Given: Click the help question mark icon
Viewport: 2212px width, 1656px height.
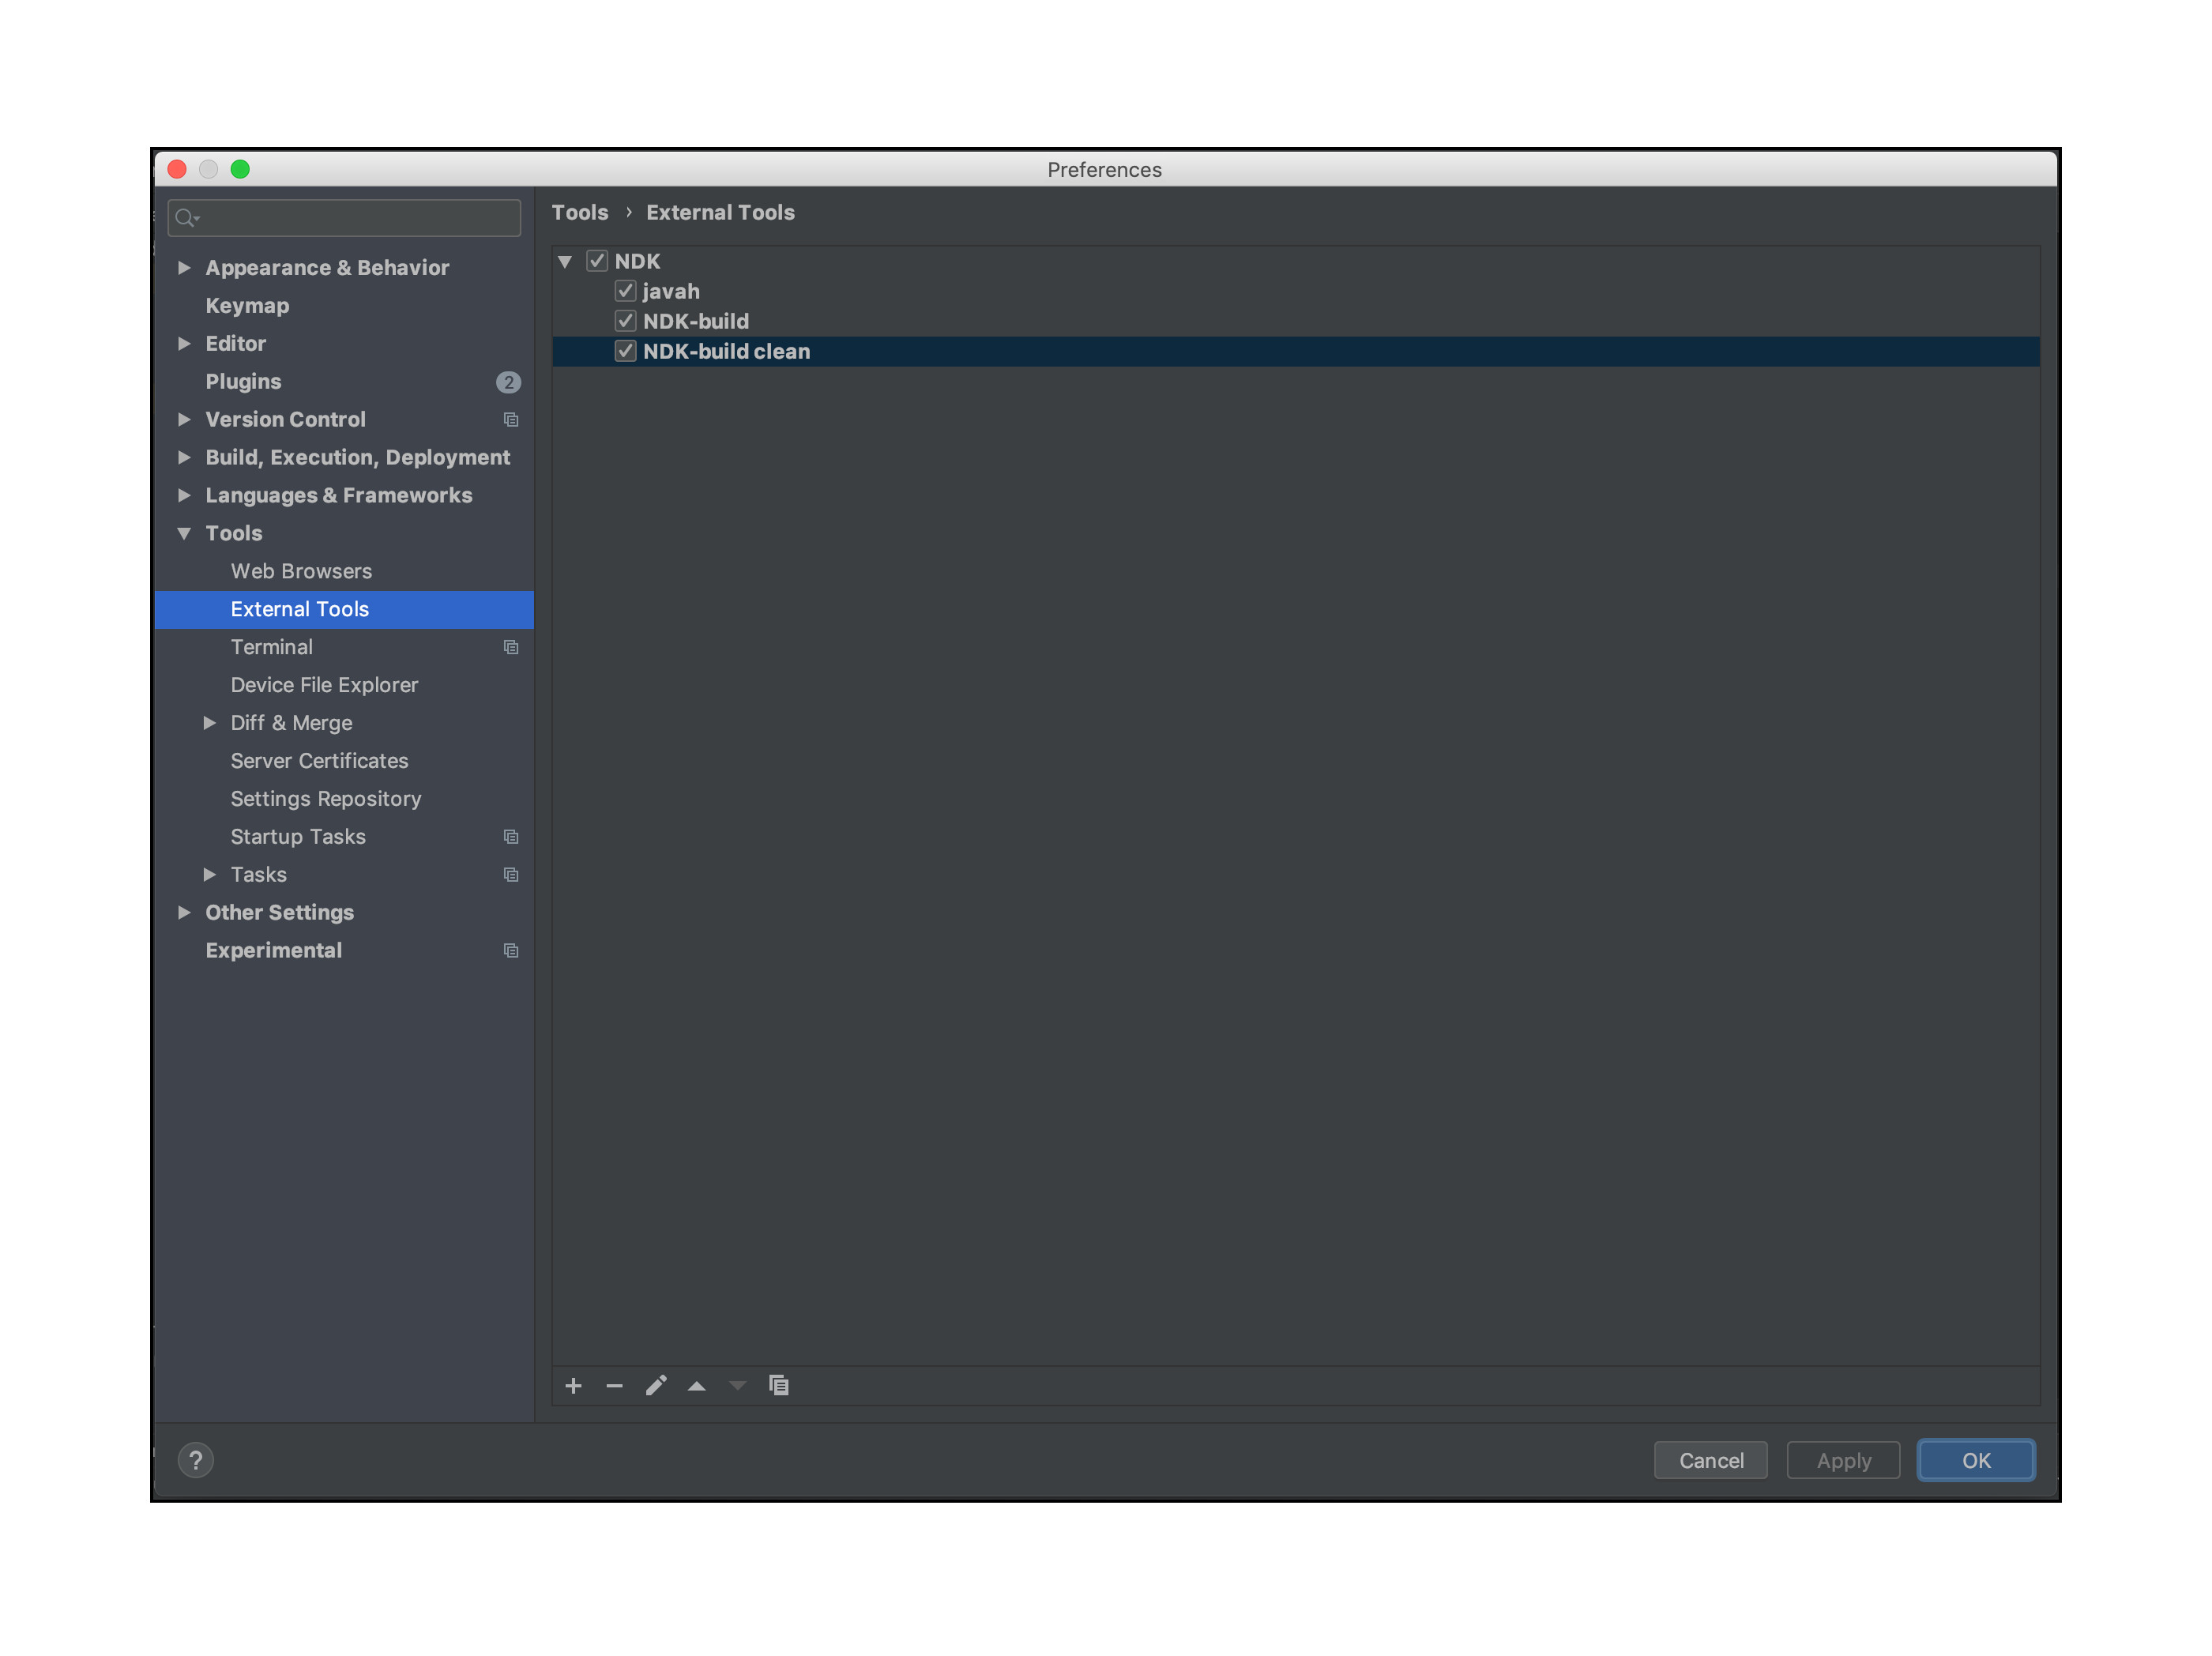Looking at the screenshot, I should (196, 1460).
